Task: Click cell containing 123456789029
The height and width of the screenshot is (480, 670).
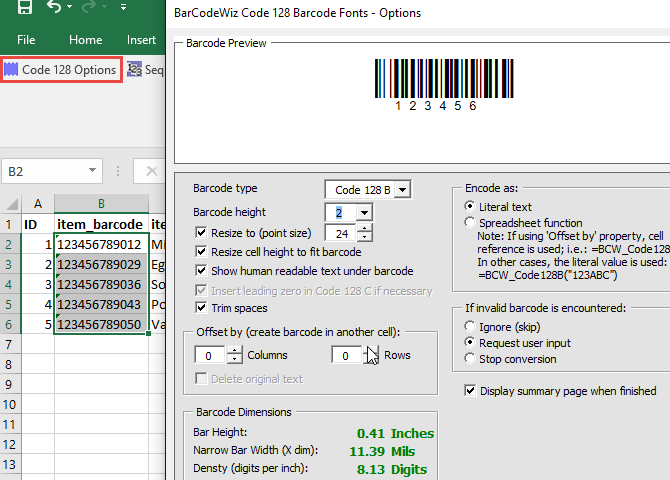Action: (x=101, y=265)
